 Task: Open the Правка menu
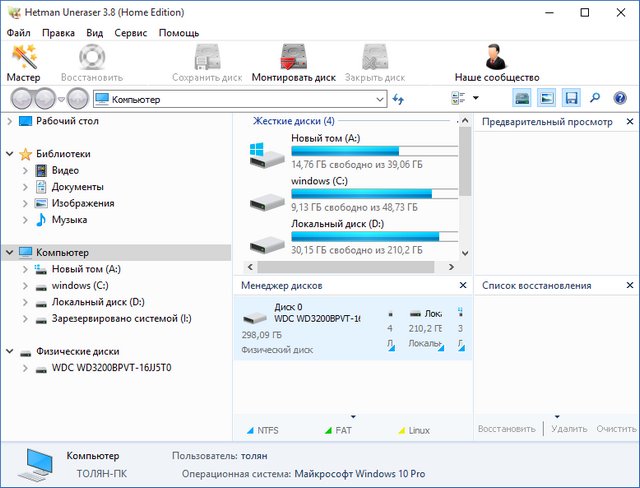pos(58,33)
